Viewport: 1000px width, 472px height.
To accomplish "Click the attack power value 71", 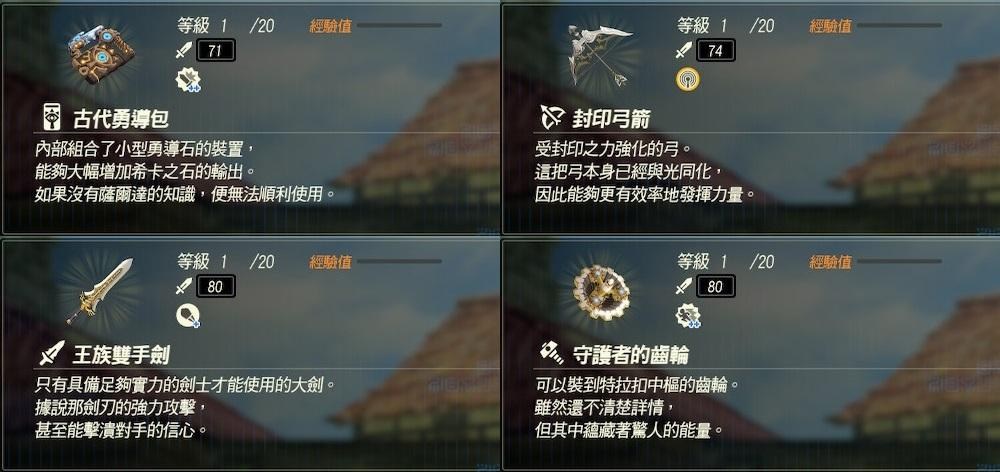I will 216,51.
